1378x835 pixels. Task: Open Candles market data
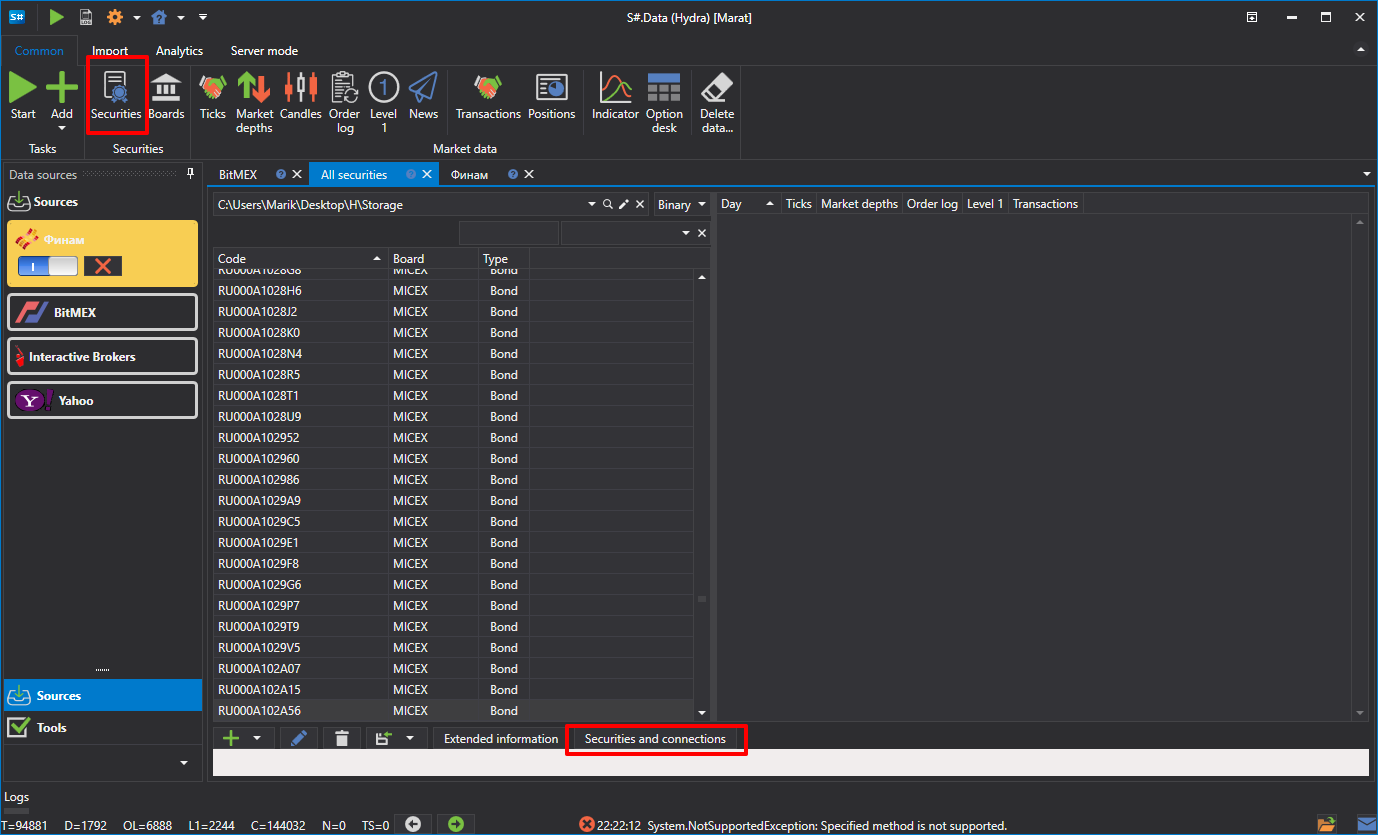point(300,98)
